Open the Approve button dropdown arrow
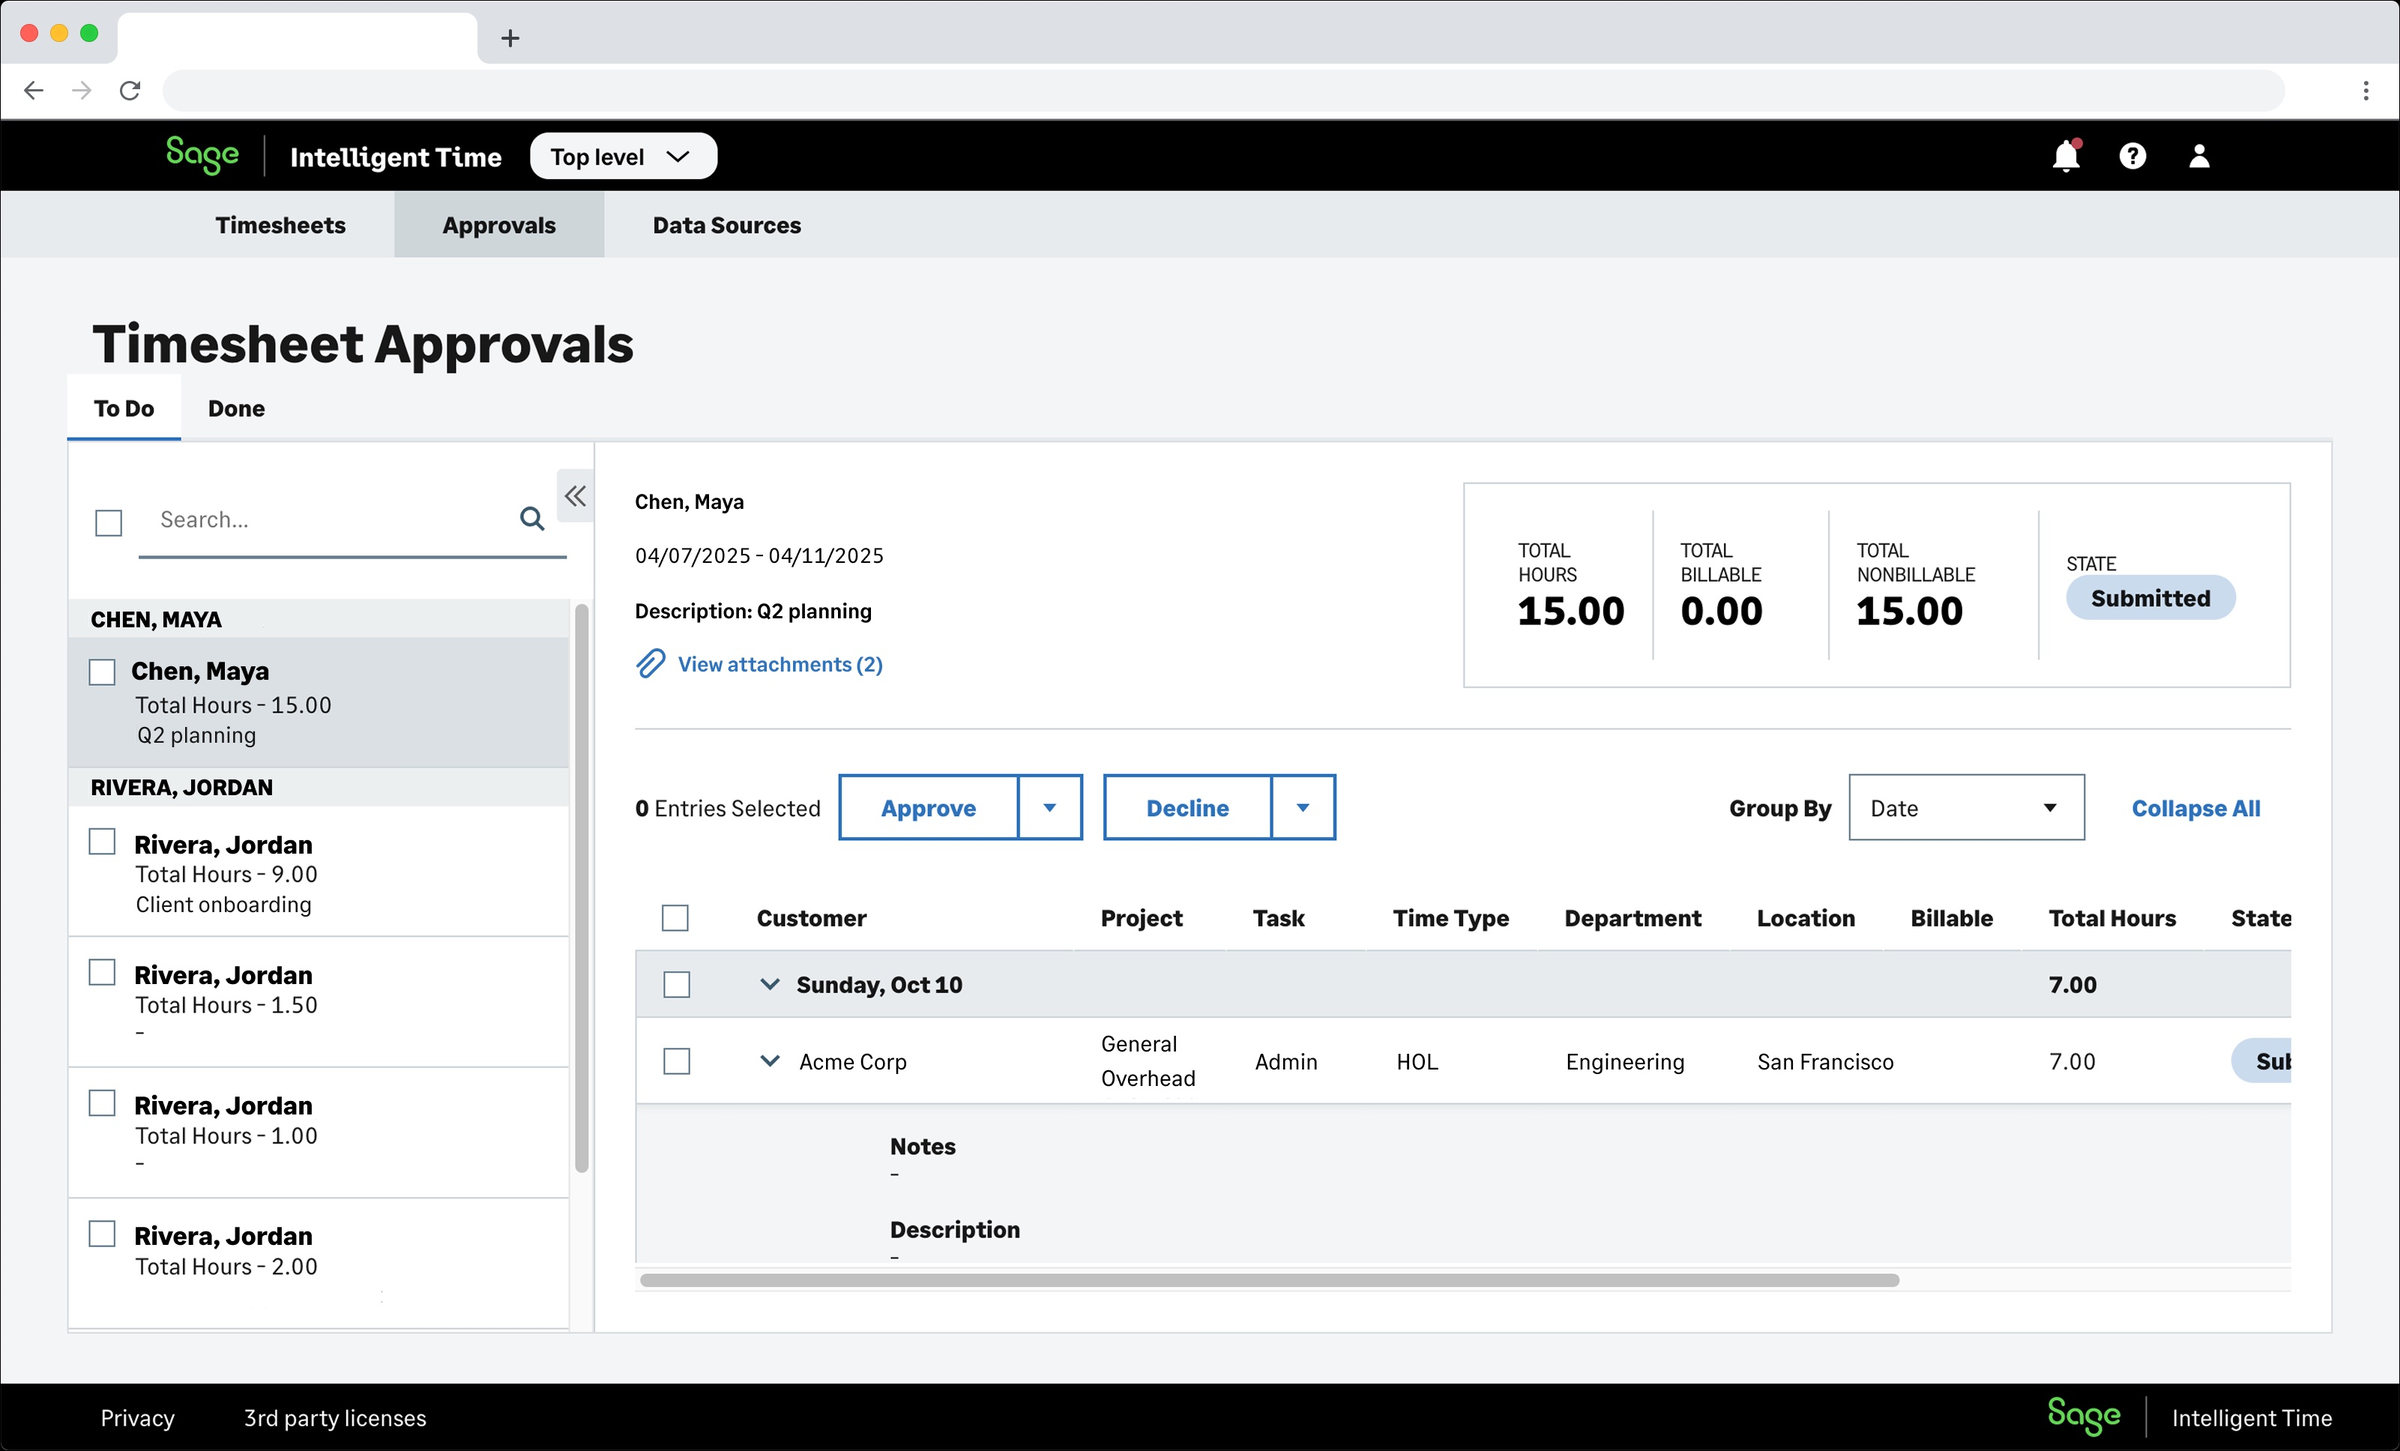 pyautogui.click(x=1050, y=807)
